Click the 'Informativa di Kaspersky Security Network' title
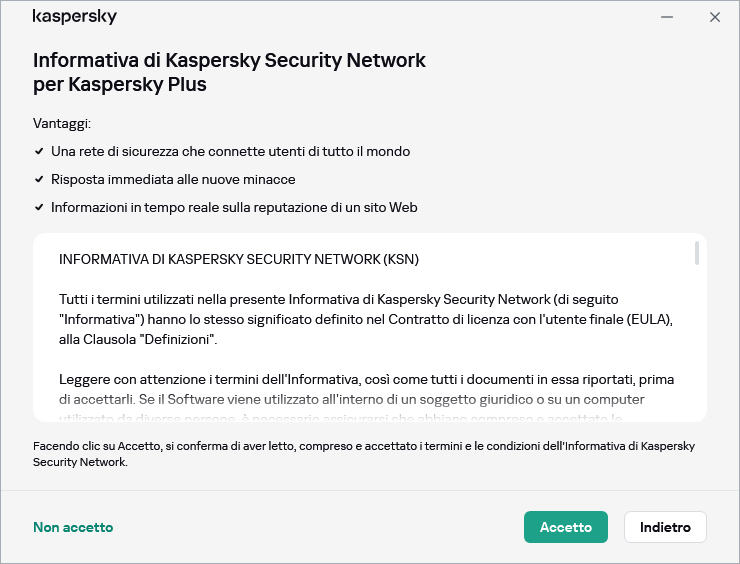 coord(230,72)
